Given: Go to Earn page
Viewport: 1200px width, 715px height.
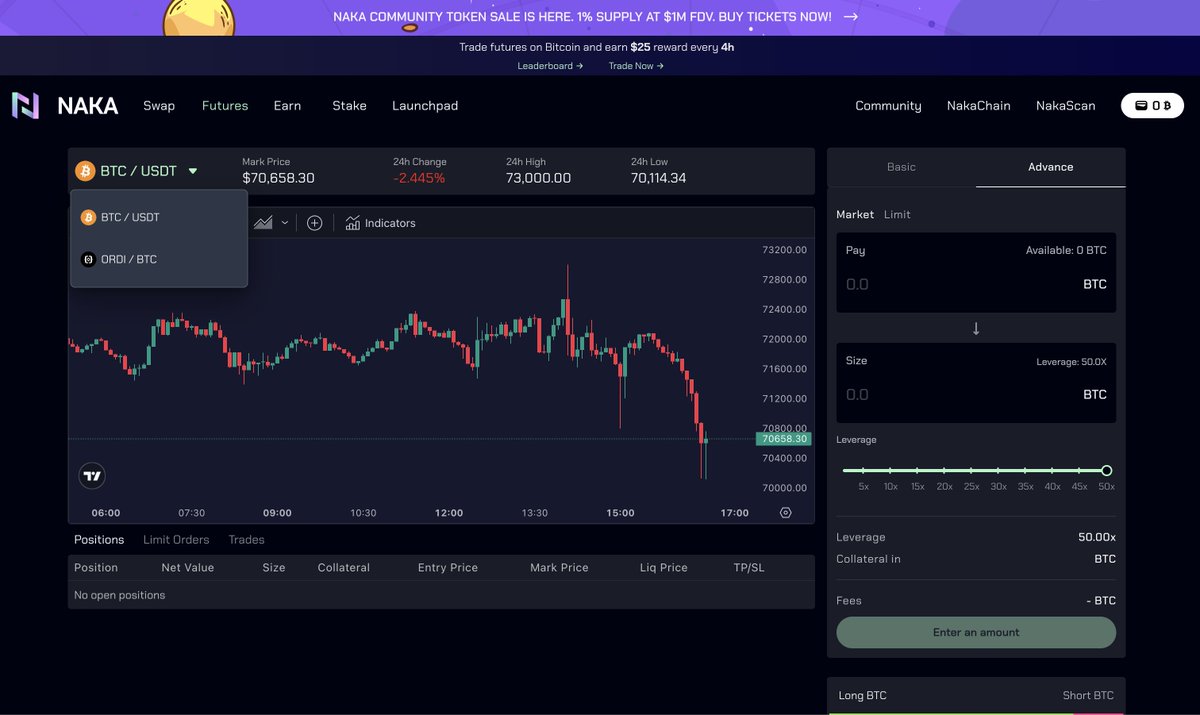Looking at the screenshot, I should point(287,105).
